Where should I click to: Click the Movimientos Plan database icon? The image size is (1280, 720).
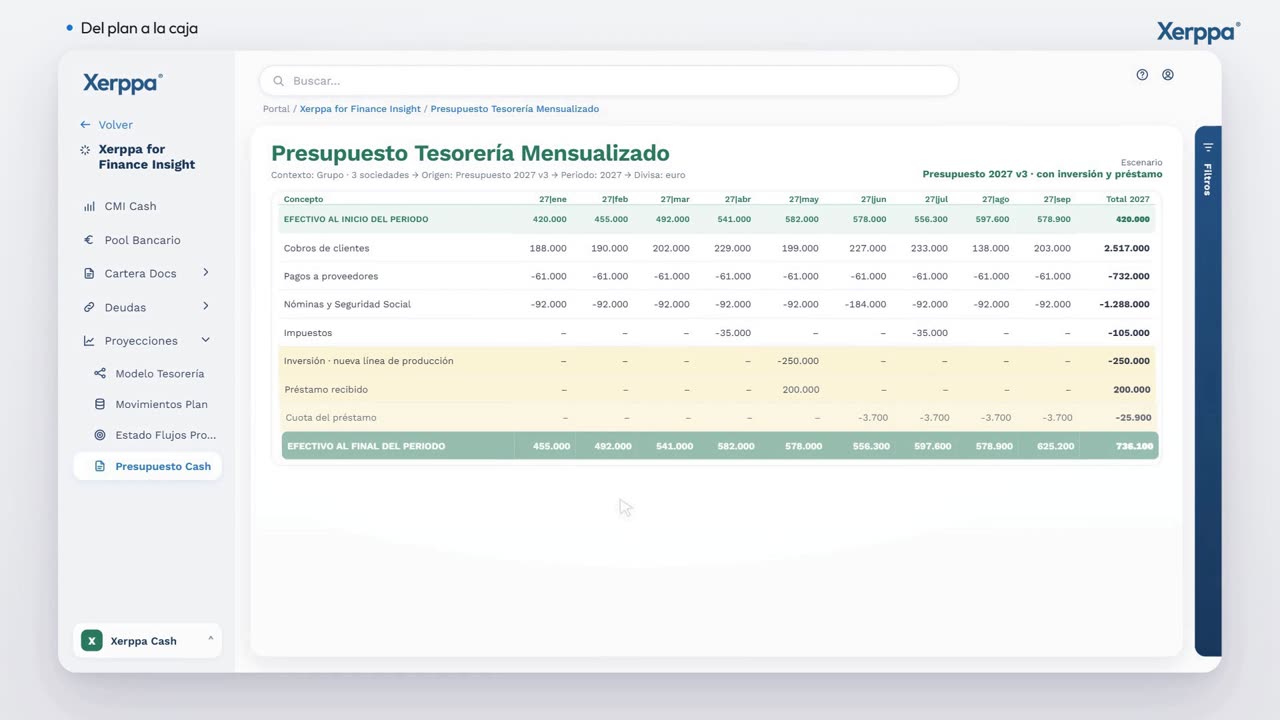click(x=100, y=404)
